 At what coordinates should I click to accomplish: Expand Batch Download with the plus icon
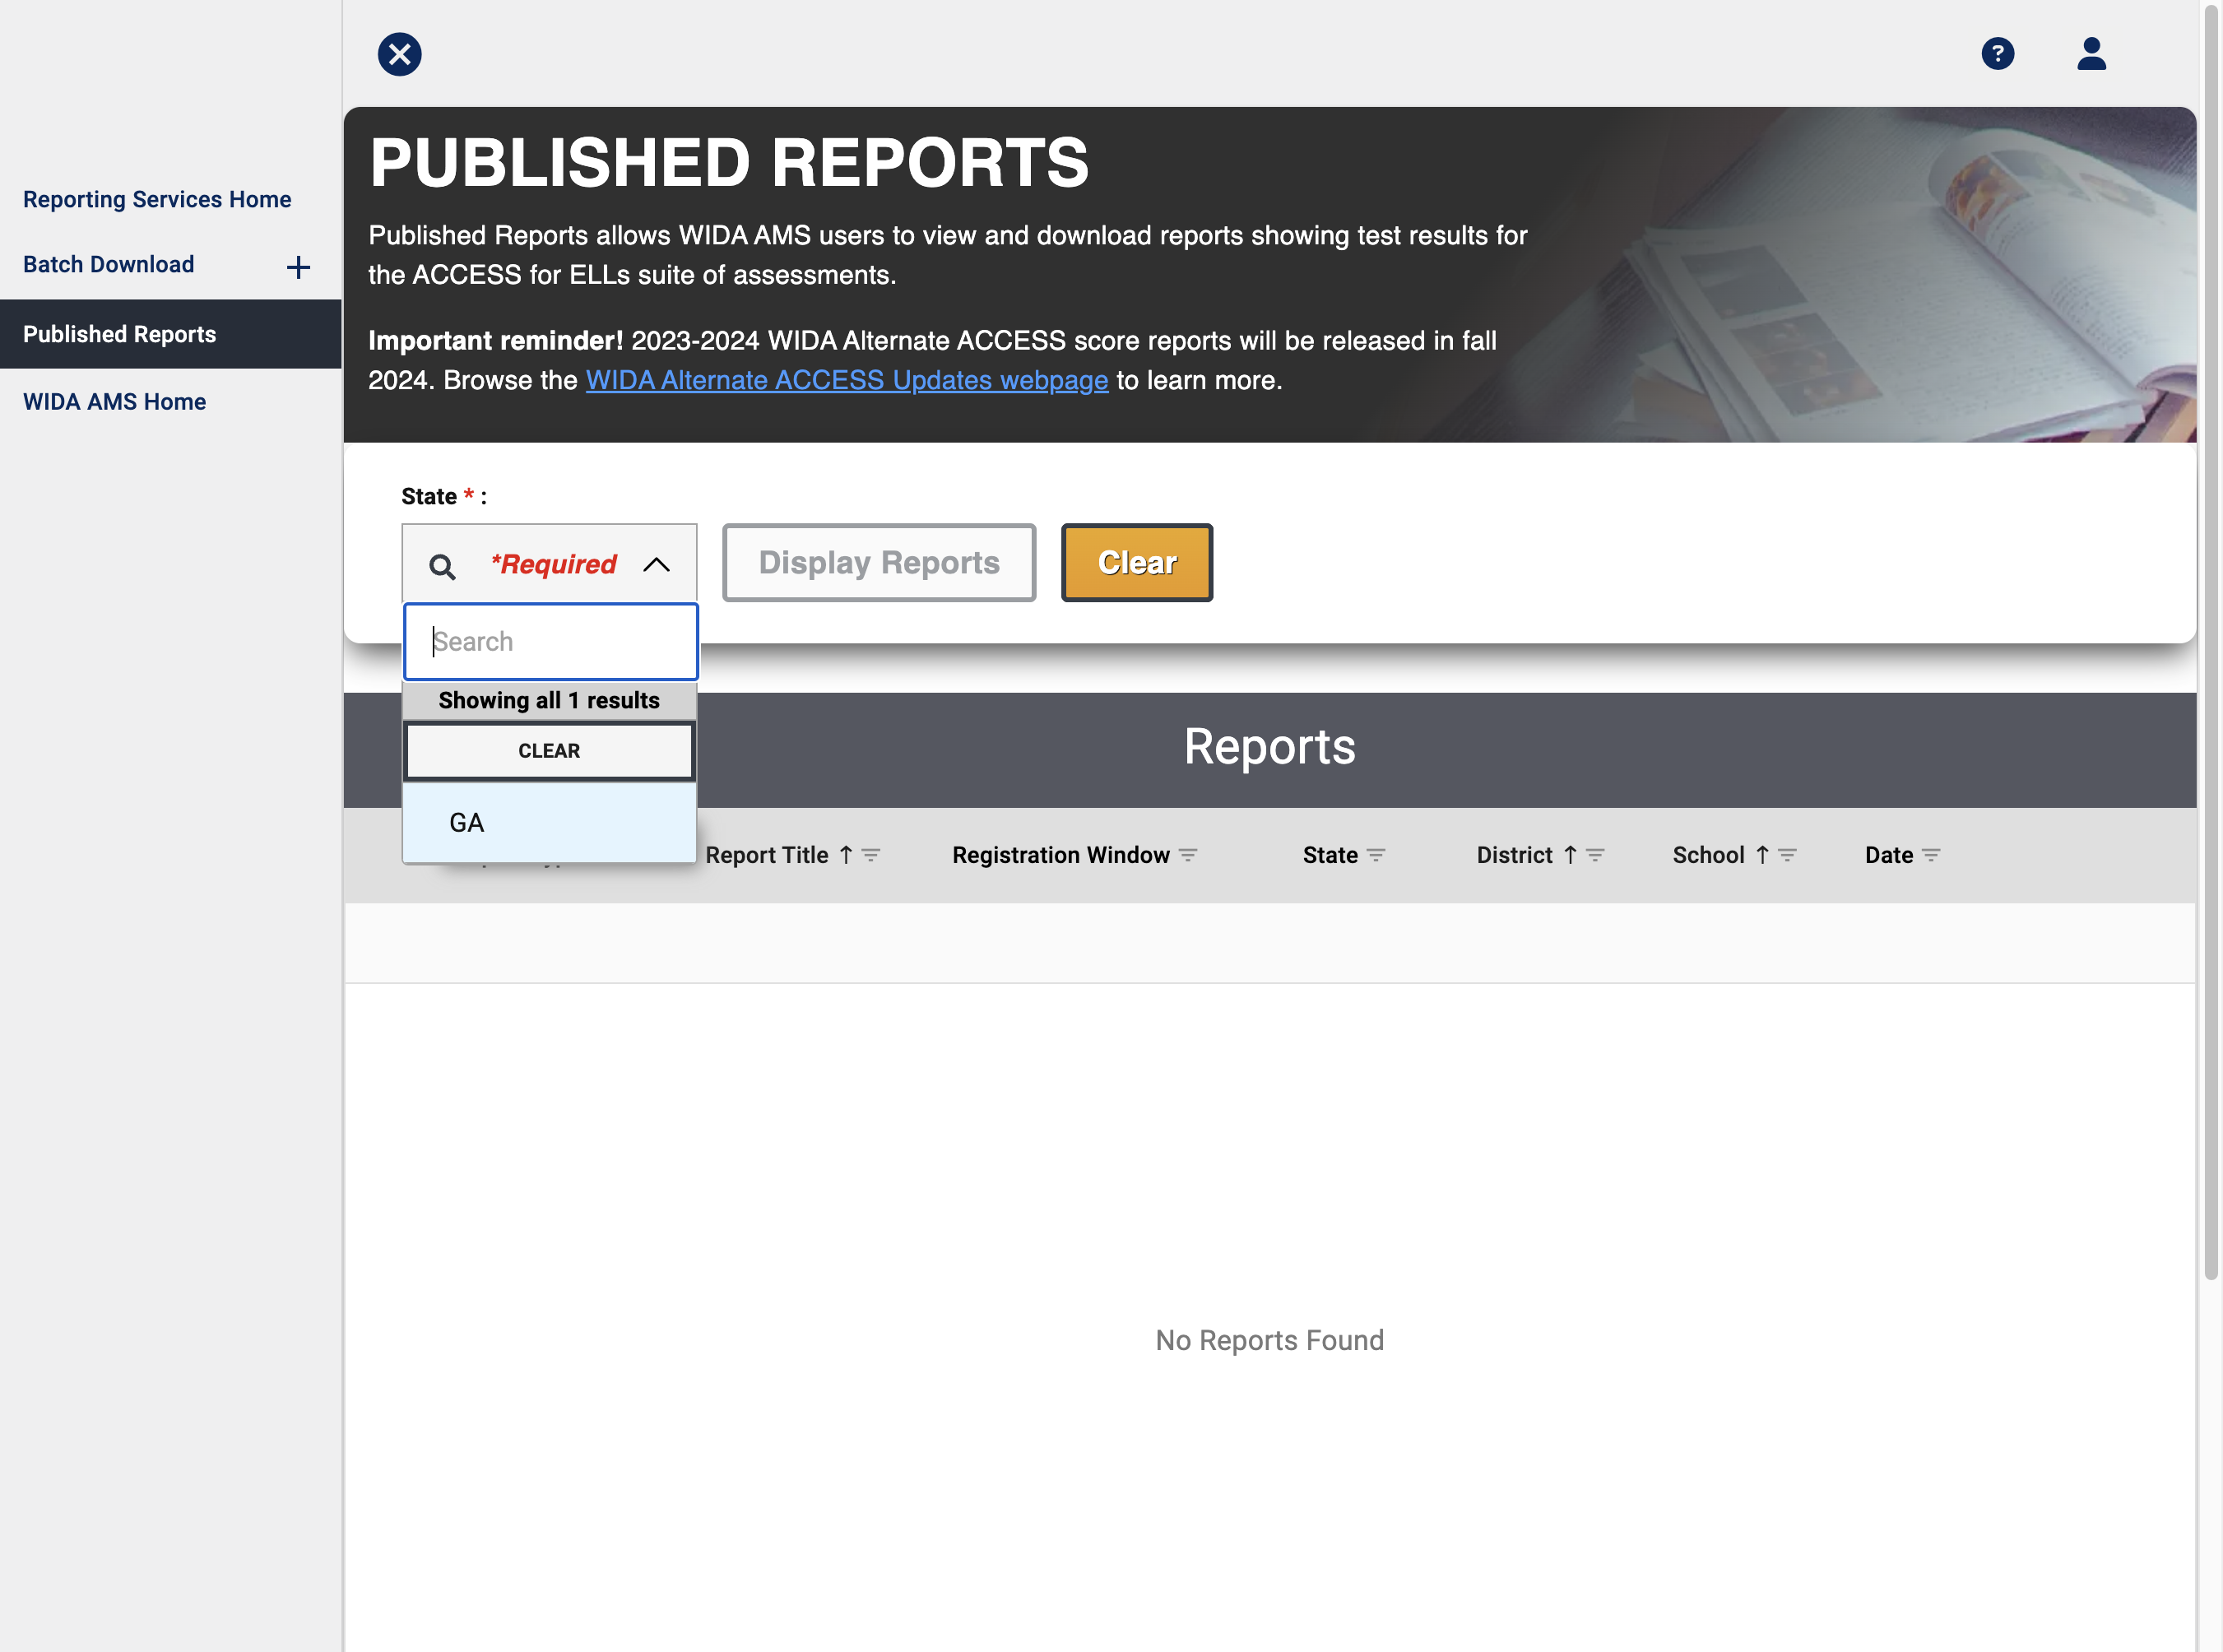298,267
